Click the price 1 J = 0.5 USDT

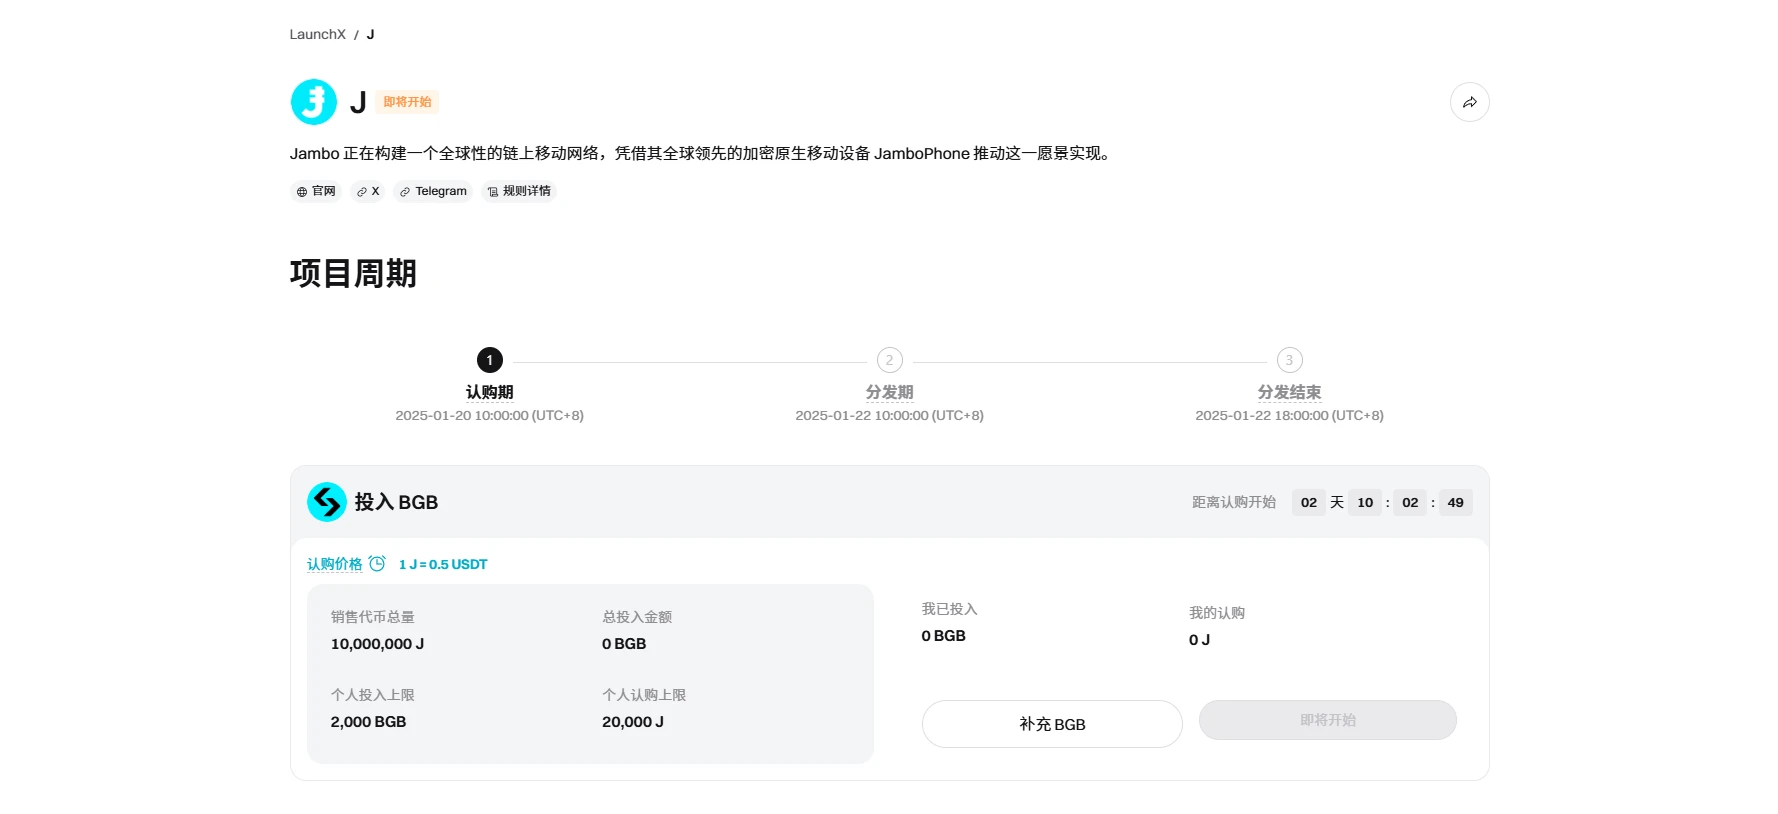click(x=443, y=564)
